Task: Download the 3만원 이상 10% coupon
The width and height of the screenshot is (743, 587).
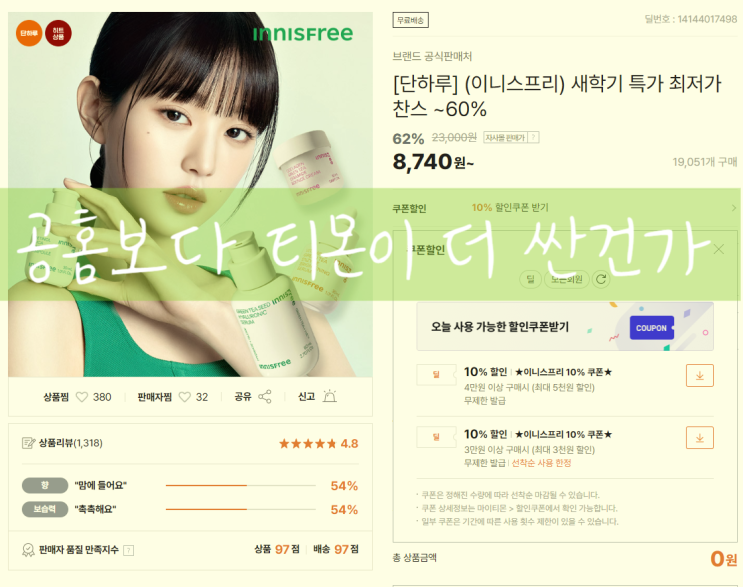Action: point(699,438)
